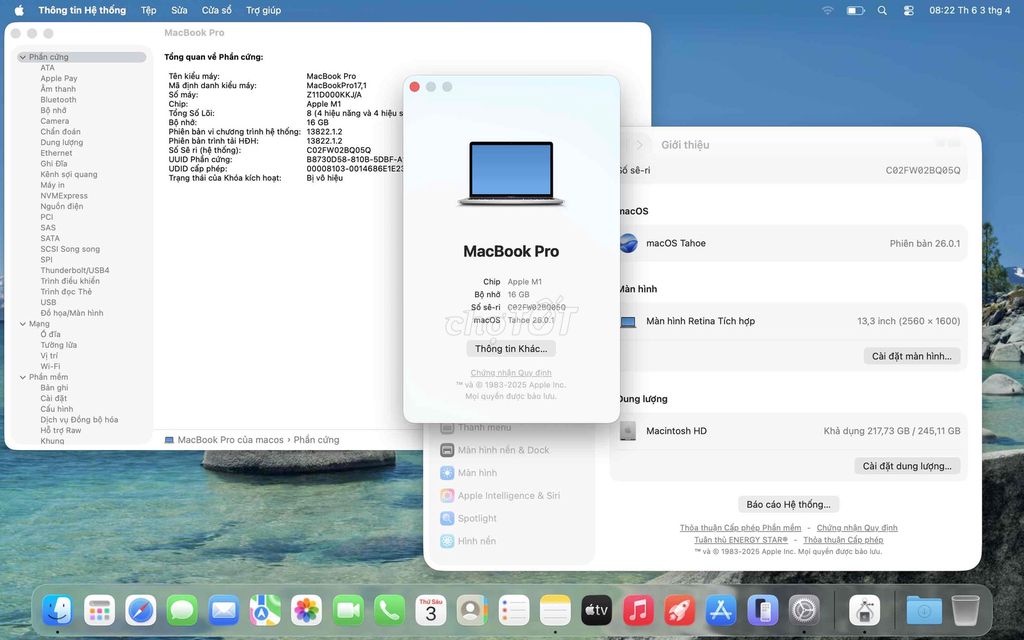Open the Apple menu
The width and height of the screenshot is (1024, 640).
pos(19,10)
